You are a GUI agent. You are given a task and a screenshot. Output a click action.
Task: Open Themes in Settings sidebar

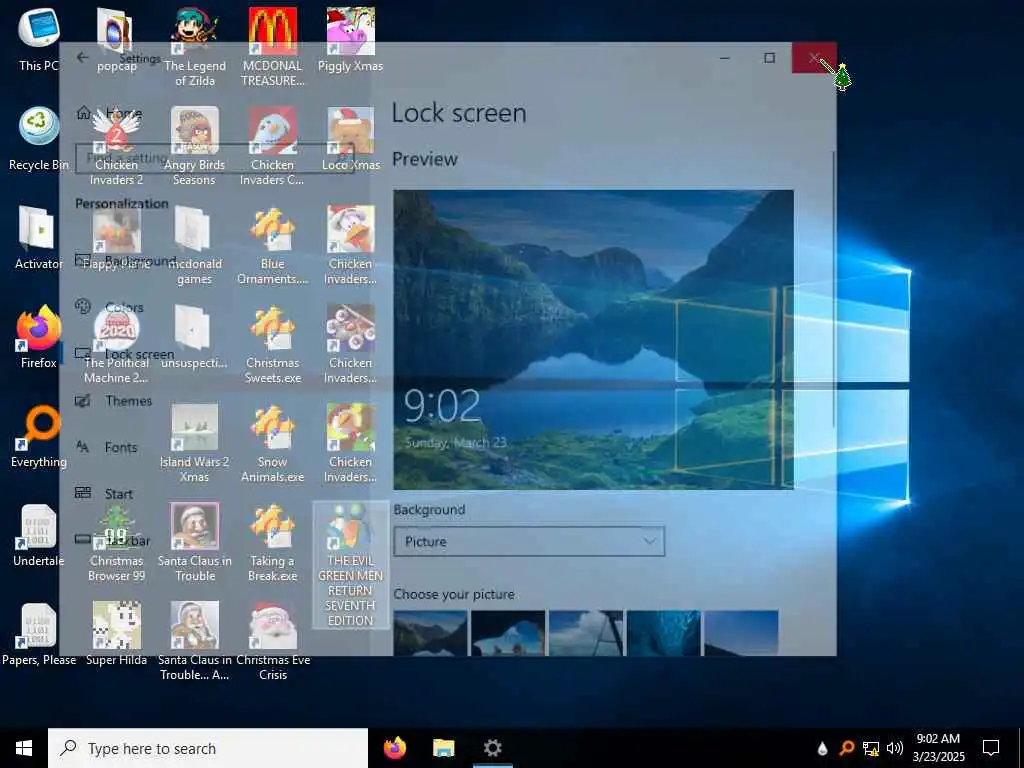pos(114,400)
